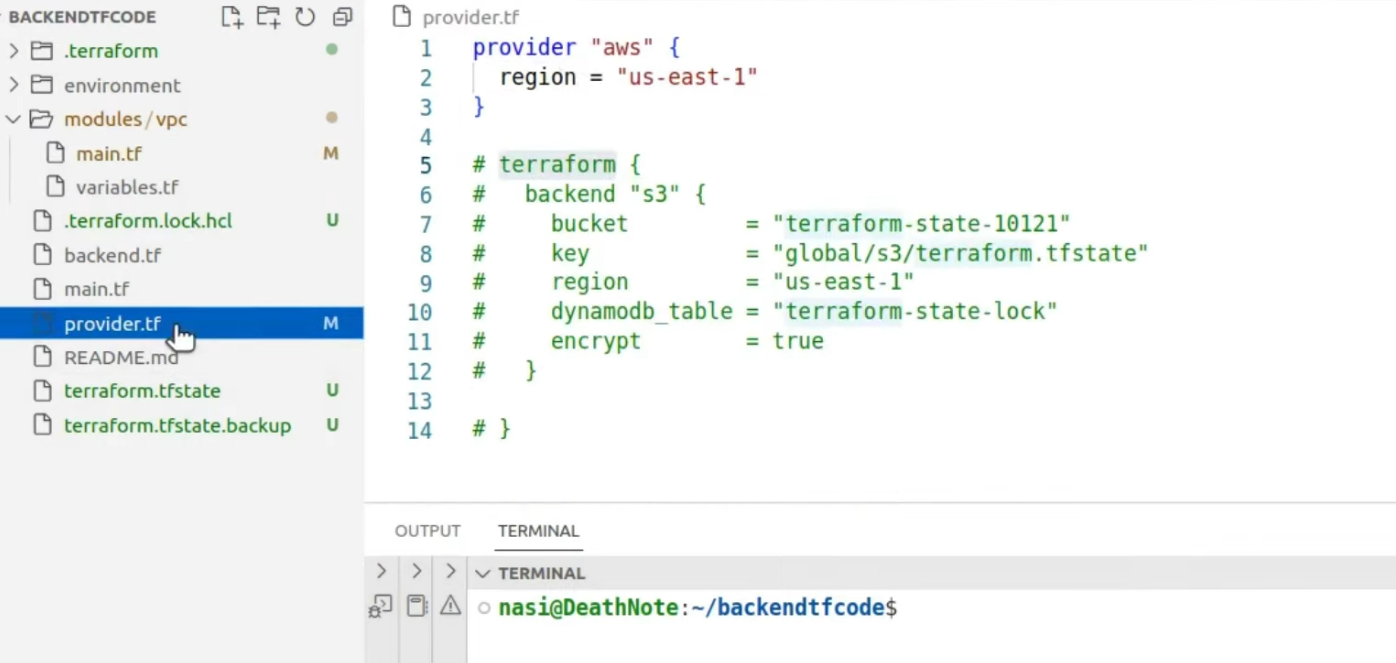
Task: Click the provider "aws" text on line 1
Action: (563, 48)
